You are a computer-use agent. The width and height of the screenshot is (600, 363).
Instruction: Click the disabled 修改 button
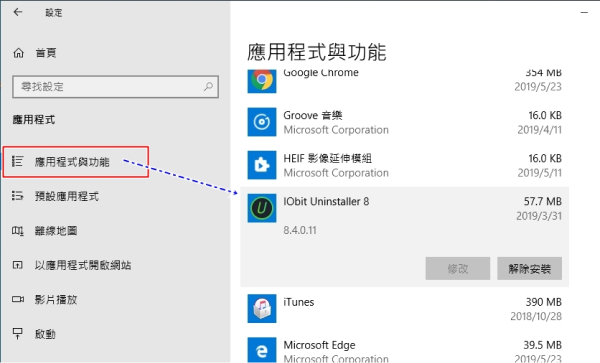coord(458,269)
